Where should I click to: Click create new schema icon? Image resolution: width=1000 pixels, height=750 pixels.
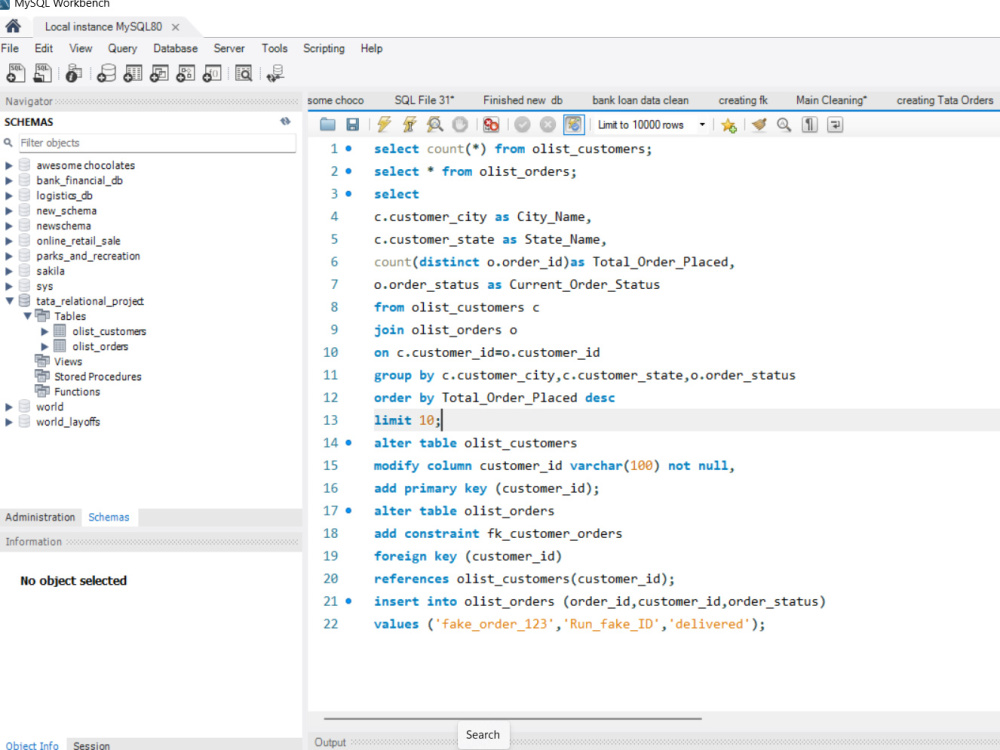pos(107,73)
